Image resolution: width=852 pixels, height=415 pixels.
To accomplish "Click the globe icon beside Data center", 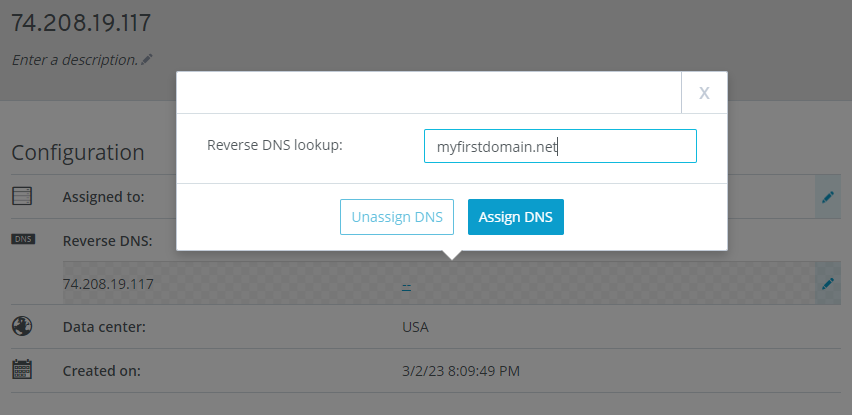I will point(22,326).
